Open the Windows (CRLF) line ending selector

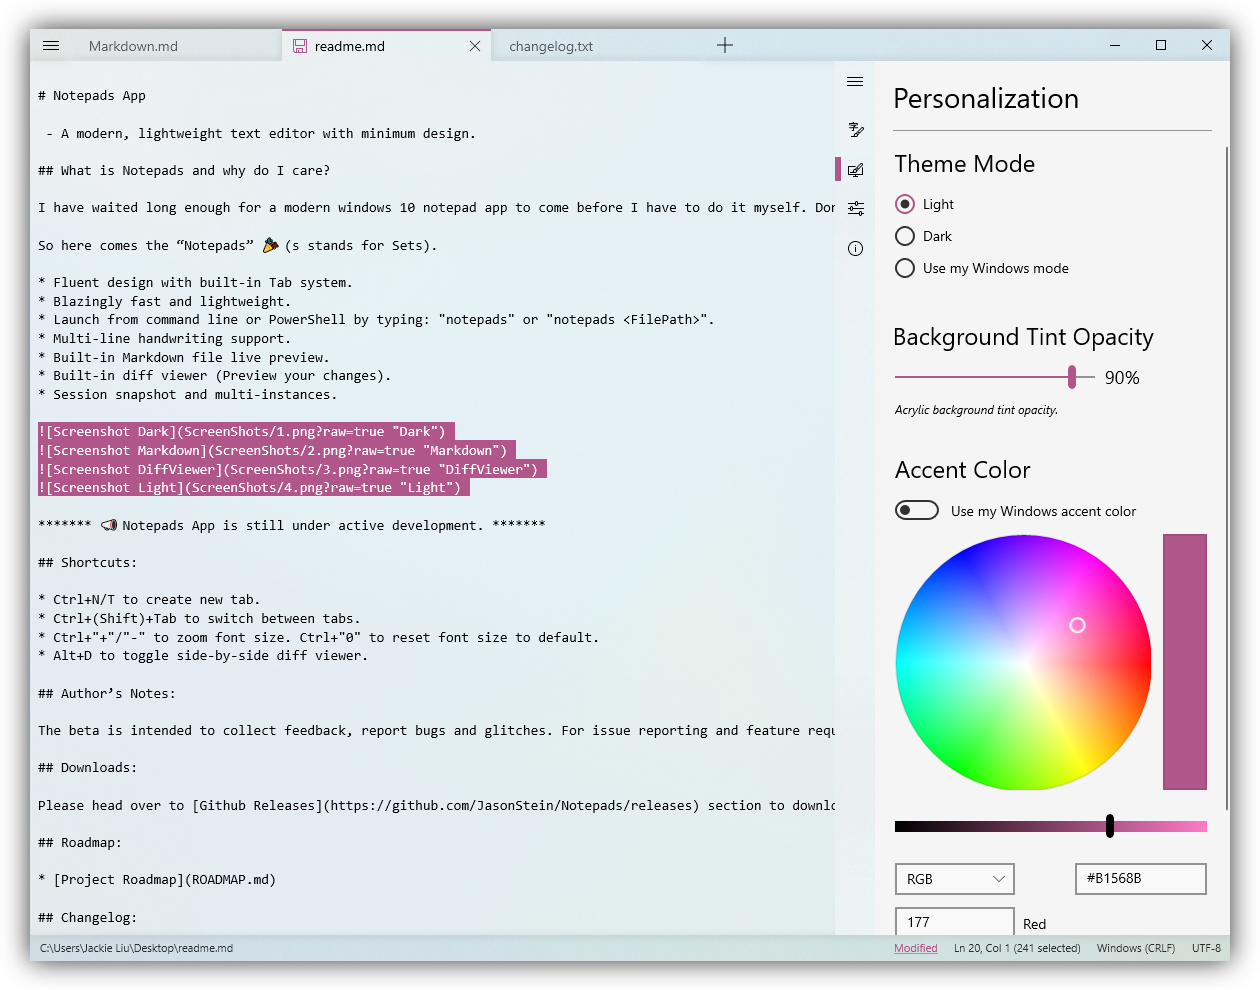tap(1136, 948)
